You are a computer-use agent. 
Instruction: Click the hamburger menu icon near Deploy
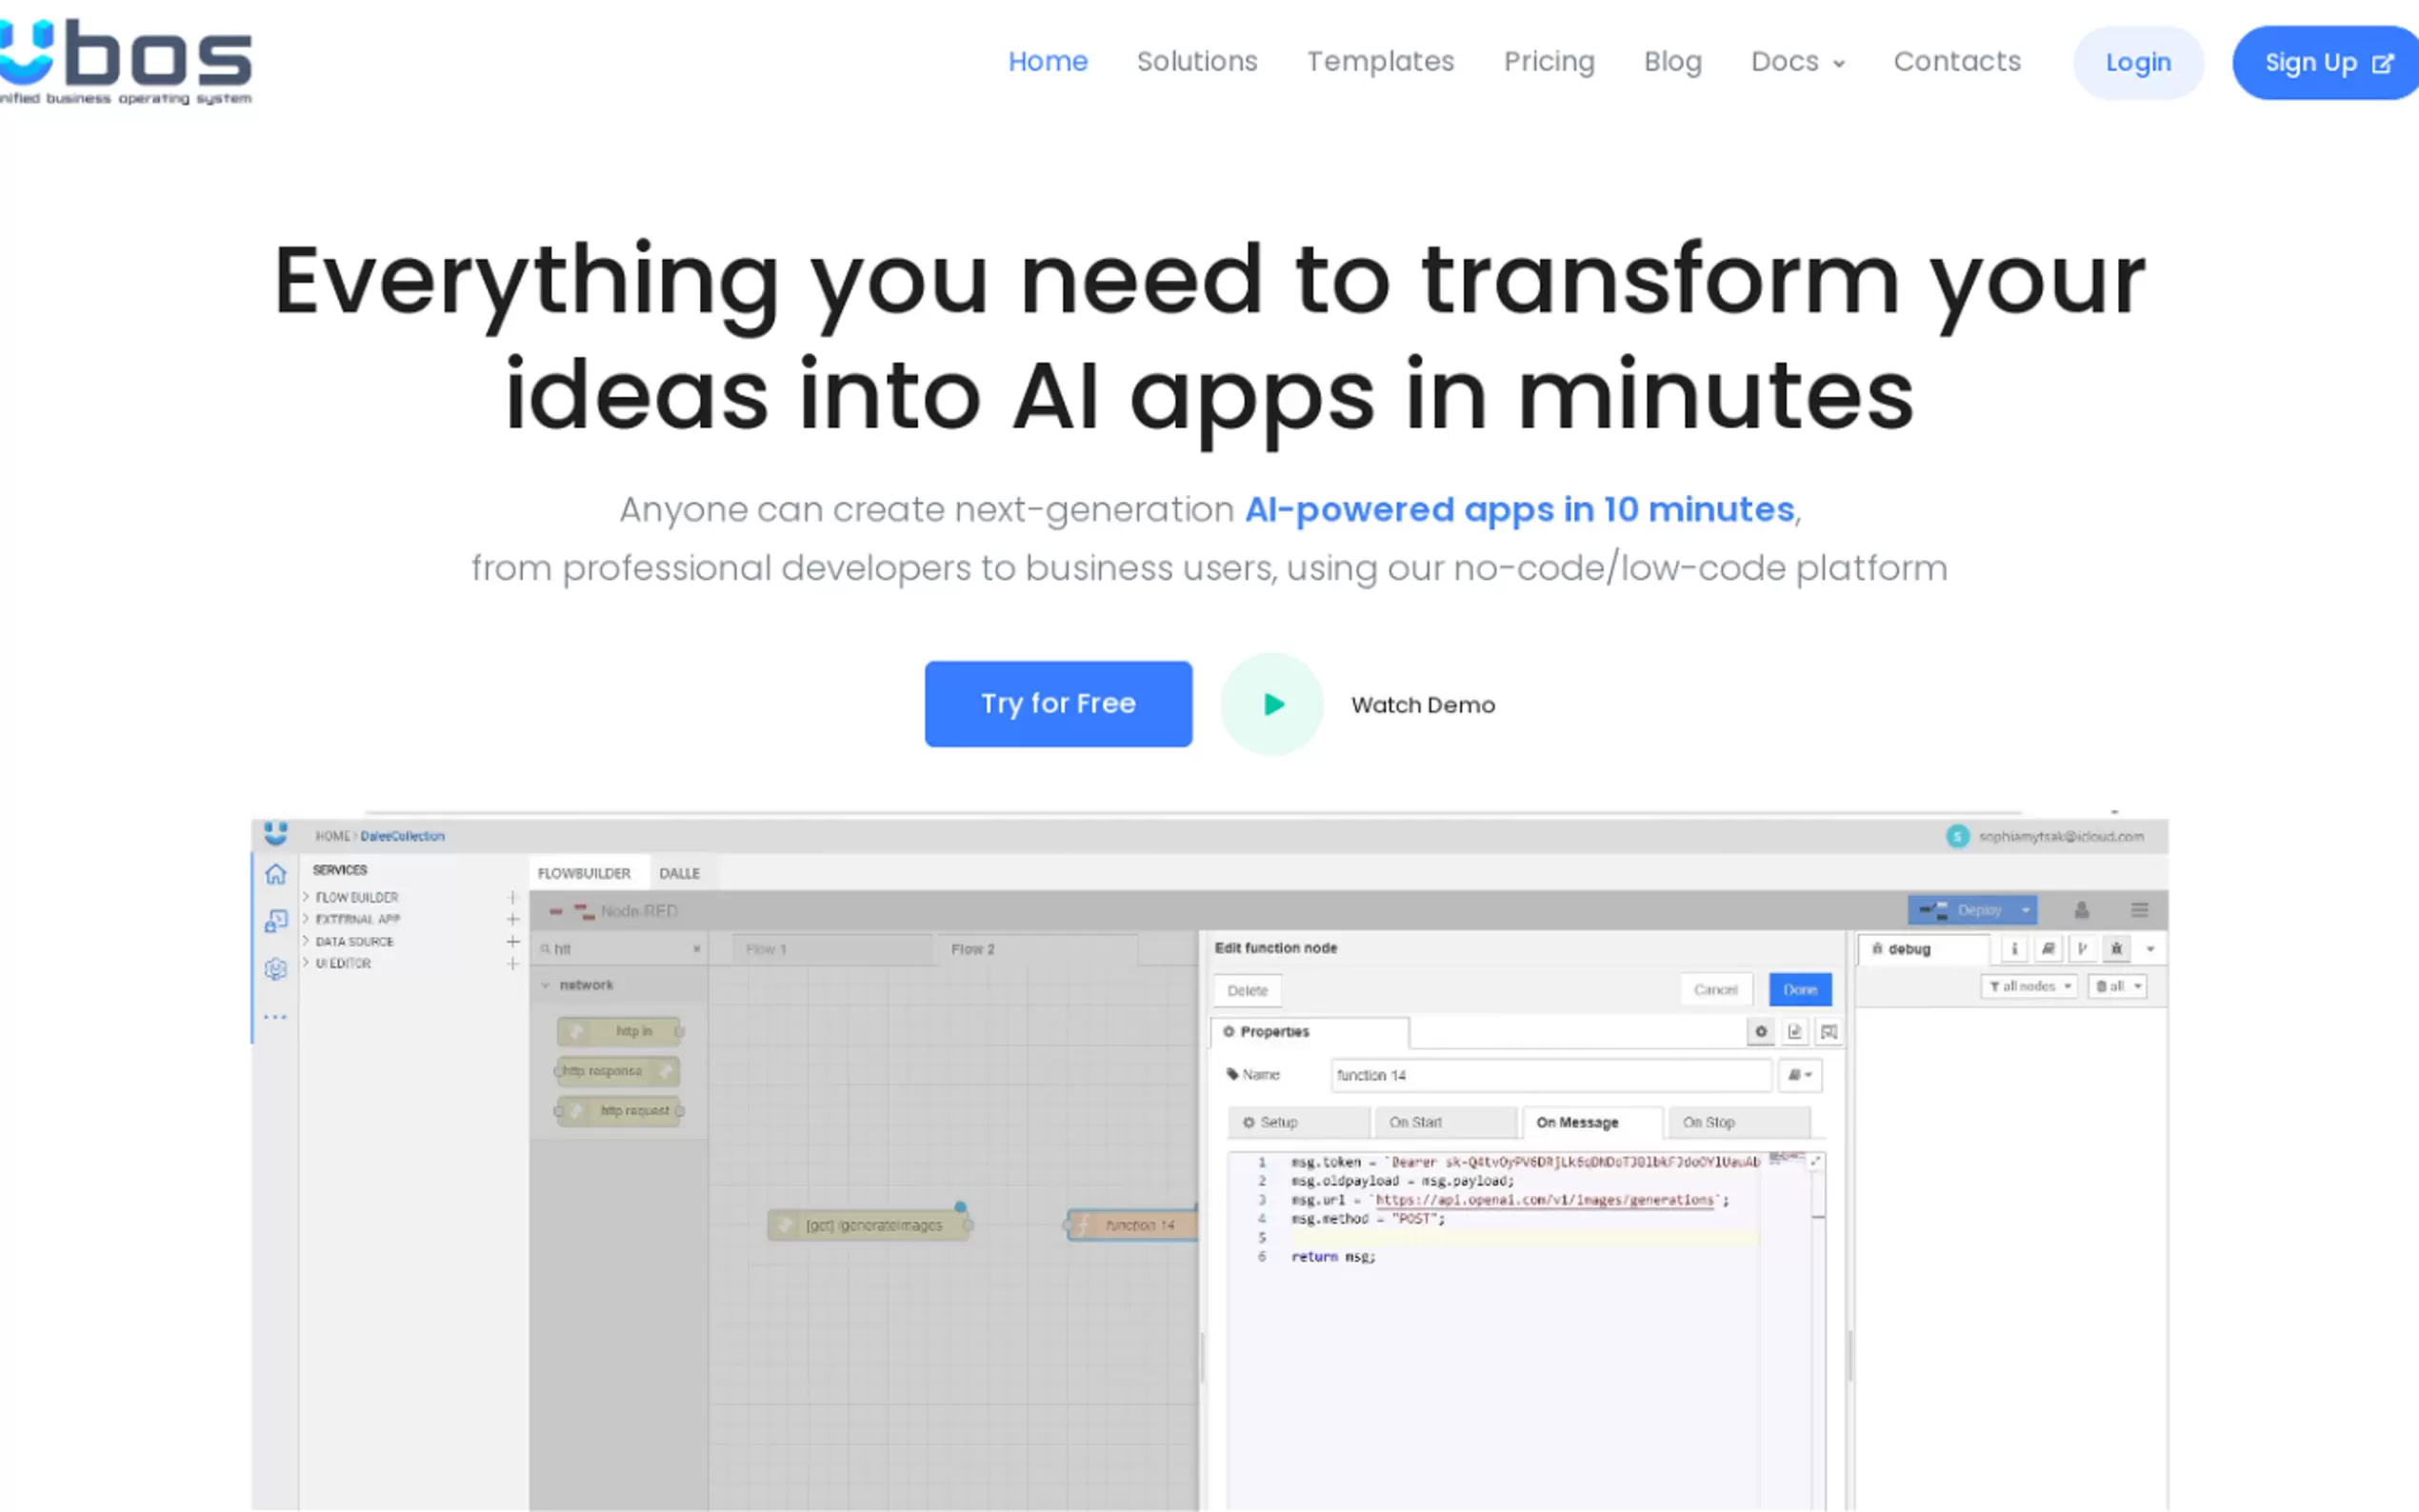(2139, 910)
